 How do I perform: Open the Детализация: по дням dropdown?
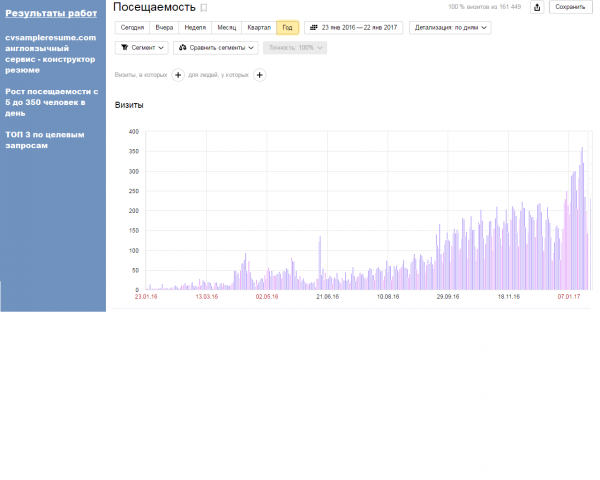click(450, 28)
